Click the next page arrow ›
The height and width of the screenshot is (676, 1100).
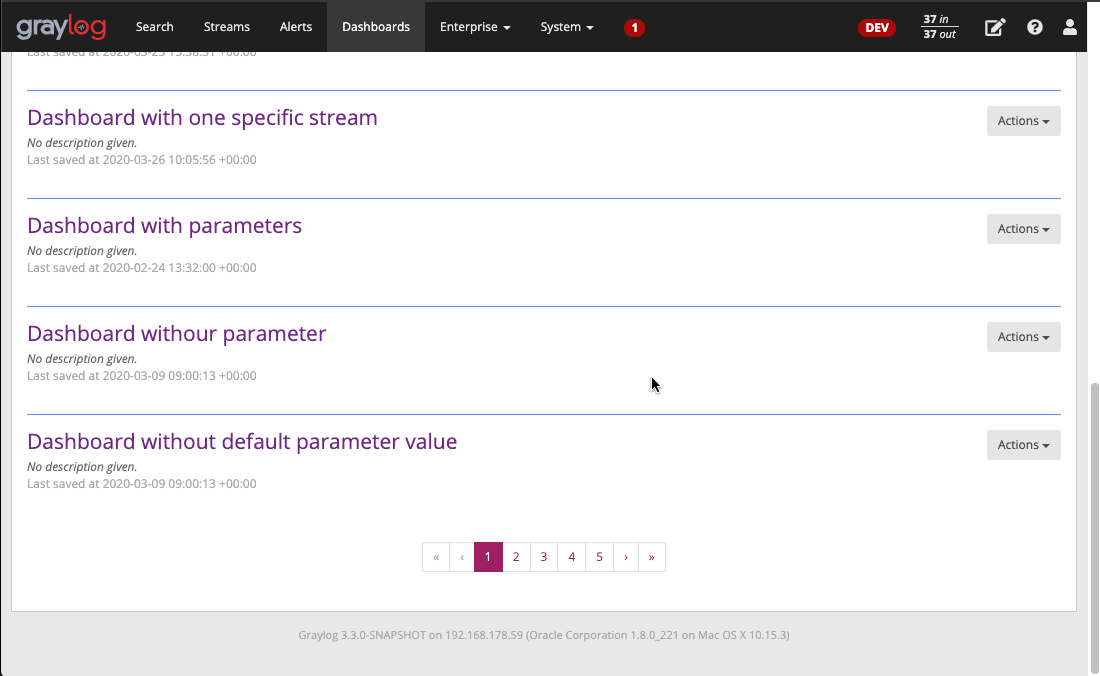(x=625, y=557)
